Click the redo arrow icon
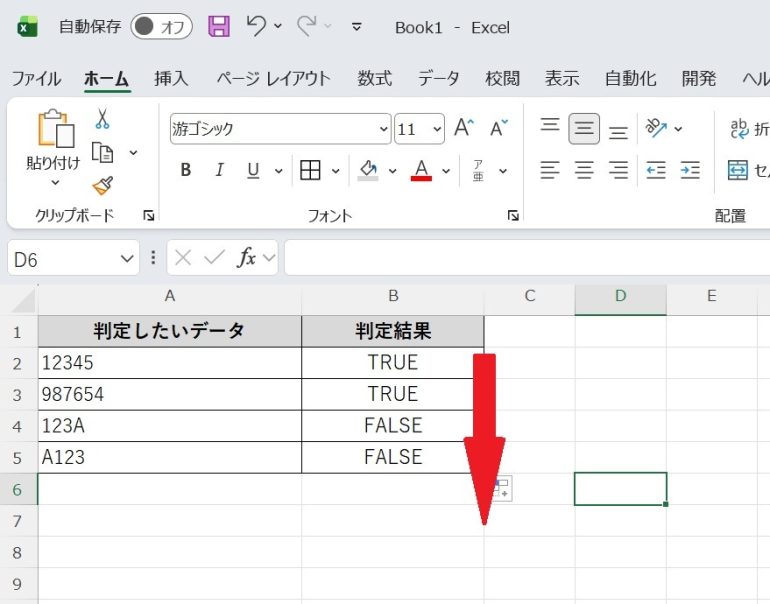Image resolution: width=770 pixels, height=604 pixels. 307,26
